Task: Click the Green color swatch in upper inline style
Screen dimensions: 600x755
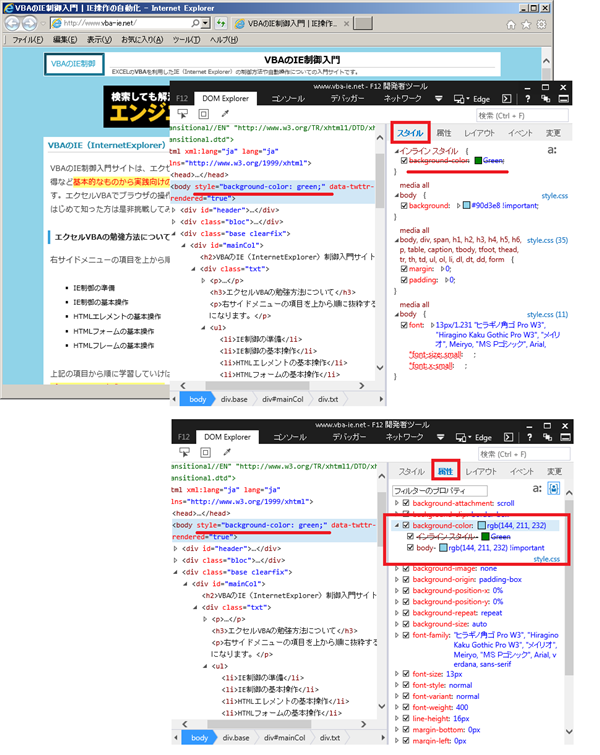Action: 478,161
